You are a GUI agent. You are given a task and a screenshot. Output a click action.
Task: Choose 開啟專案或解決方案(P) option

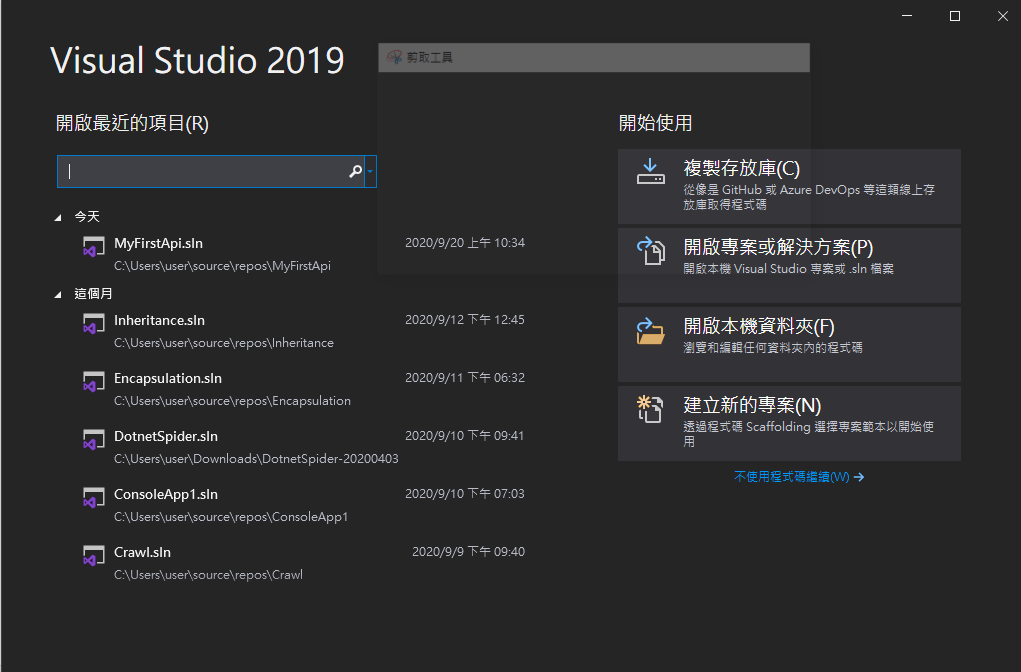[x=789, y=265]
